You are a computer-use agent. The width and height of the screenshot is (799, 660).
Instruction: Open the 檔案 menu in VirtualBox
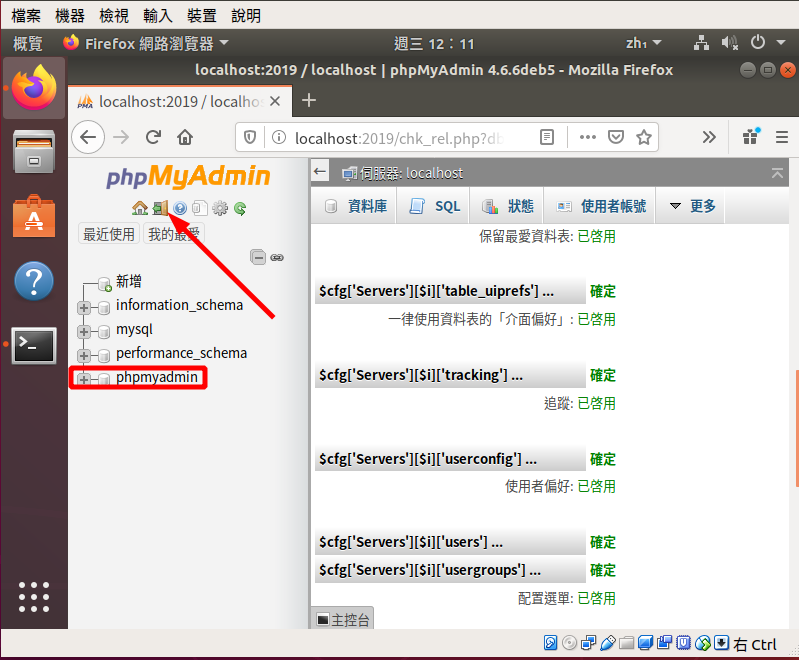coord(25,15)
